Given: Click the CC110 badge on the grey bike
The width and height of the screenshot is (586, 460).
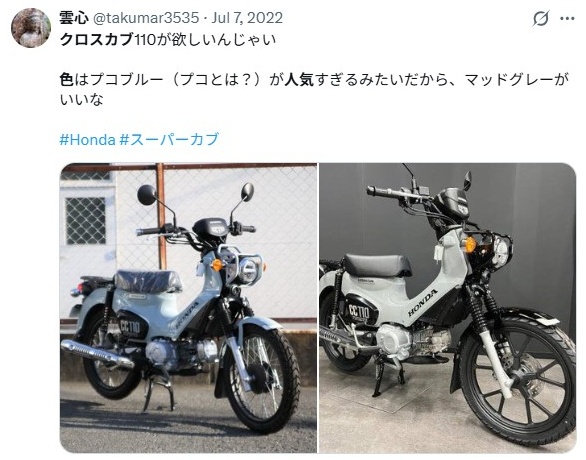Looking at the screenshot, I should pyautogui.click(x=359, y=311).
